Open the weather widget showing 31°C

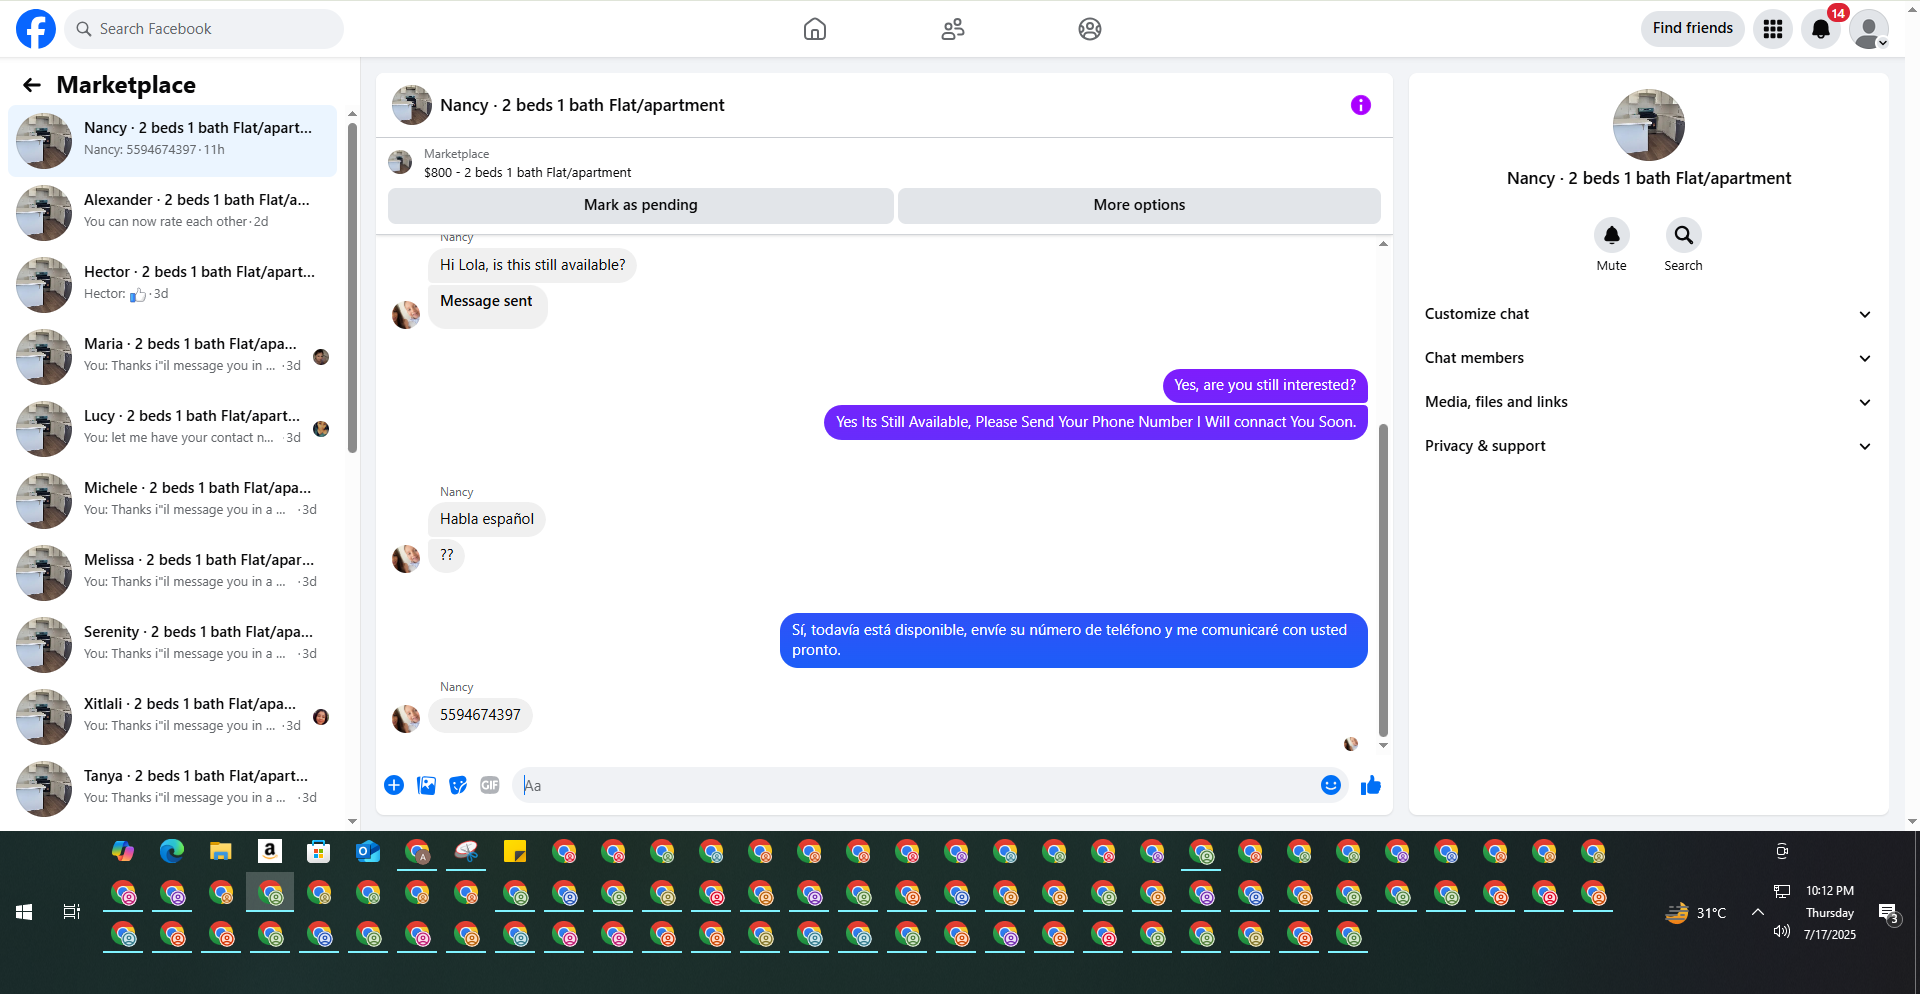point(1696,912)
